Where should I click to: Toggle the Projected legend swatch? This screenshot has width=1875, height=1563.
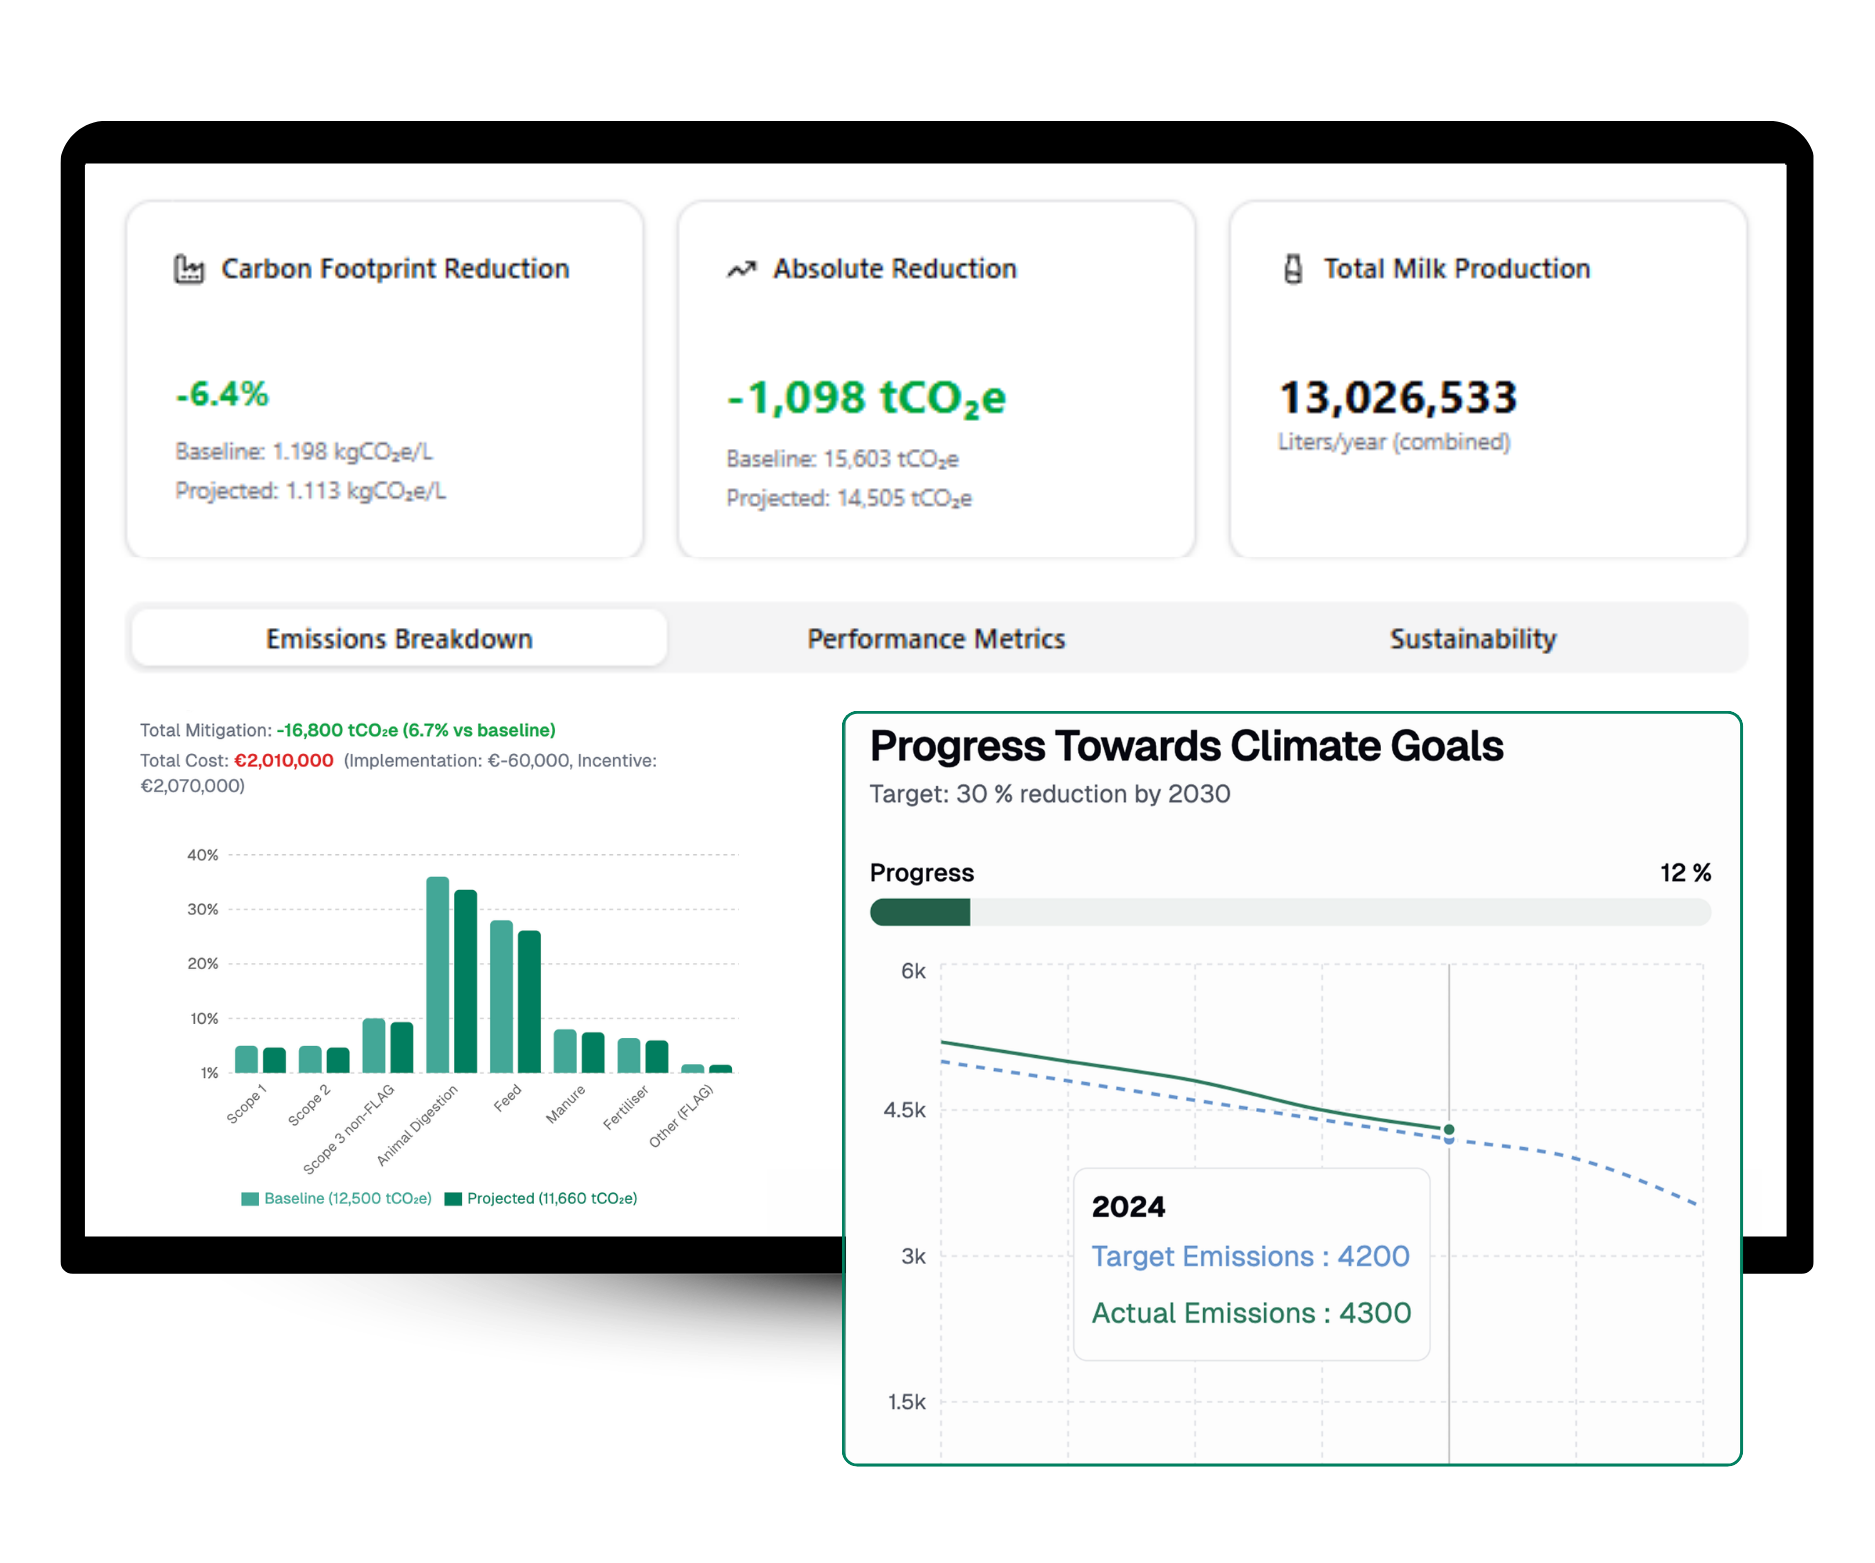pyautogui.click(x=453, y=1199)
